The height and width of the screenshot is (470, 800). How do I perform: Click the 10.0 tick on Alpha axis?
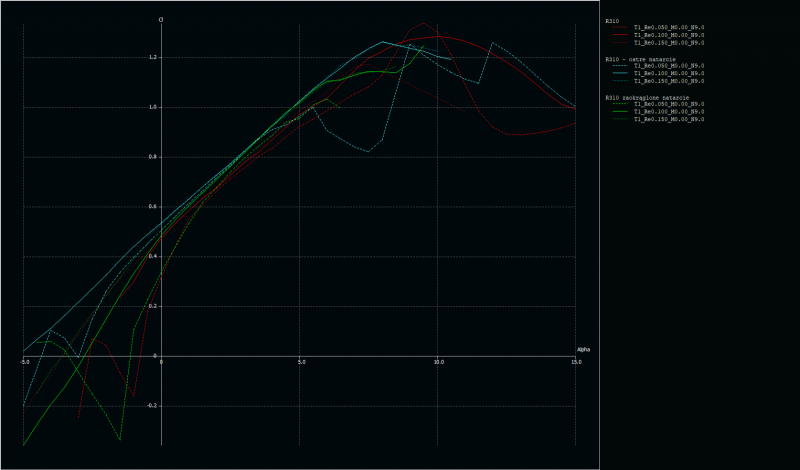click(438, 362)
